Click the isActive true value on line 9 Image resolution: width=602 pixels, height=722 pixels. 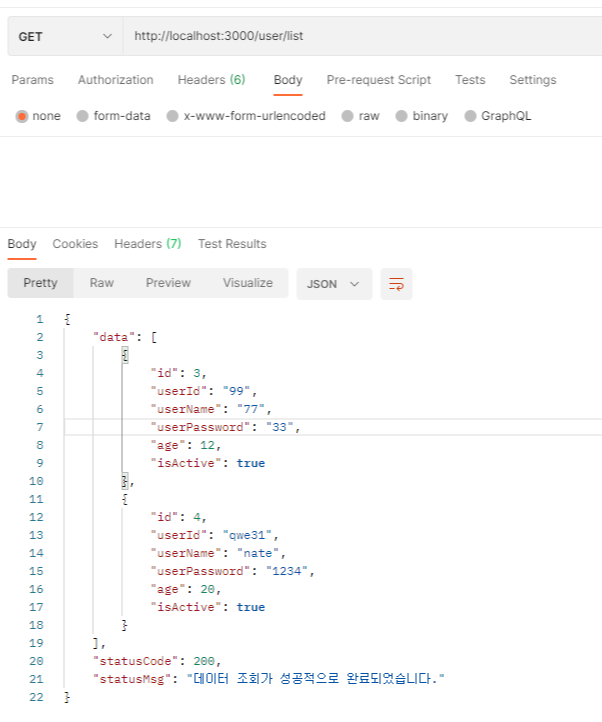pyautogui.click(x=251, y=463)
